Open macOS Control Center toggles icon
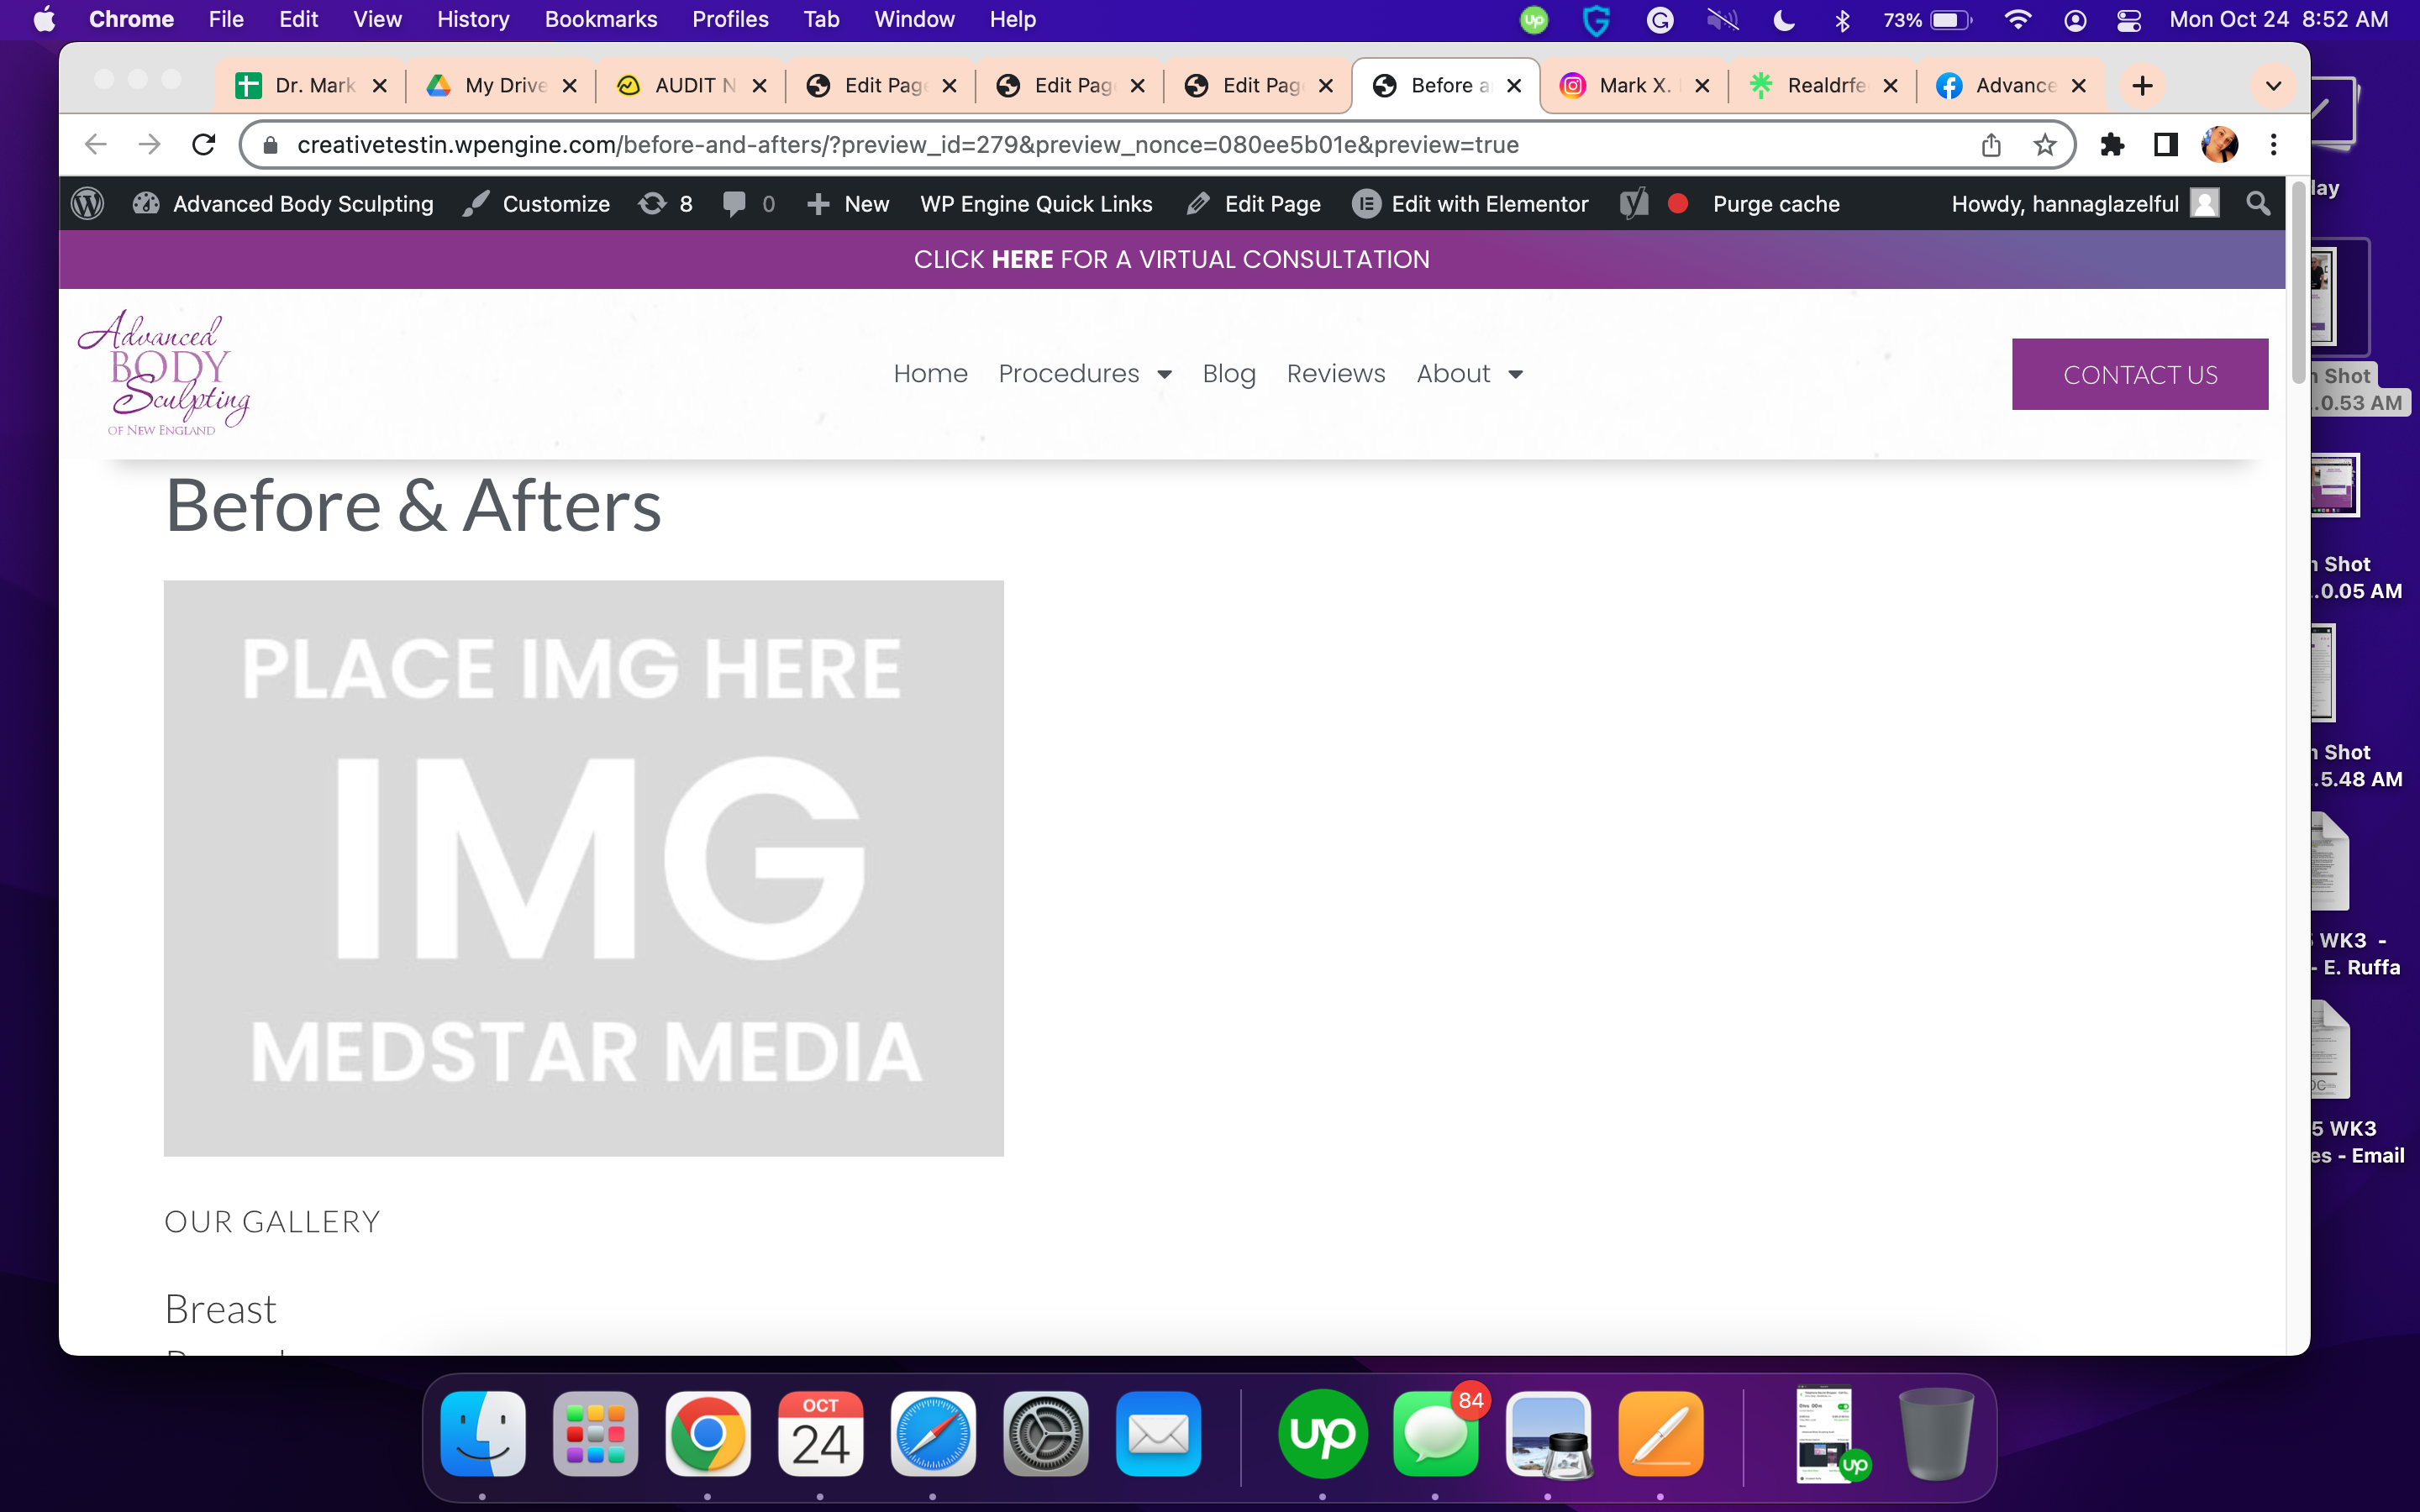The width and height of the screenshot is (2420, 1512). click(x=2128, y=20)
